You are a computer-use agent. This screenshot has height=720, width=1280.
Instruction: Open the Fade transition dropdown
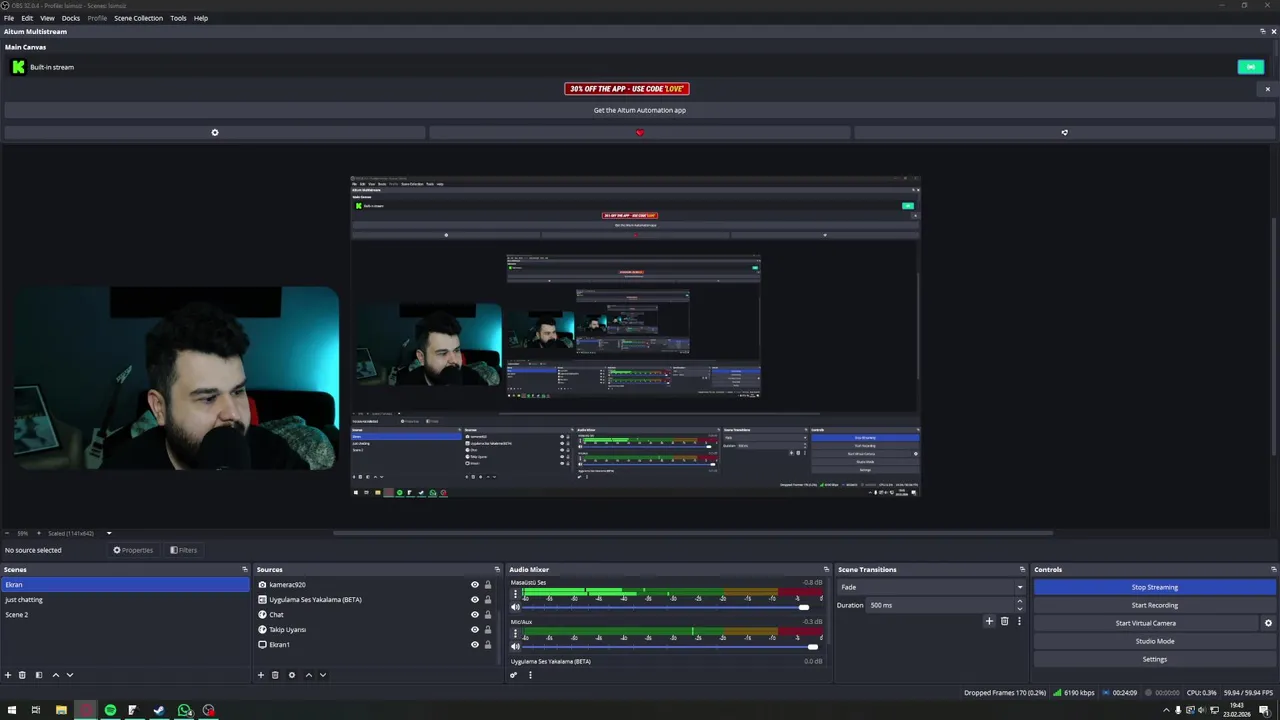931,587
